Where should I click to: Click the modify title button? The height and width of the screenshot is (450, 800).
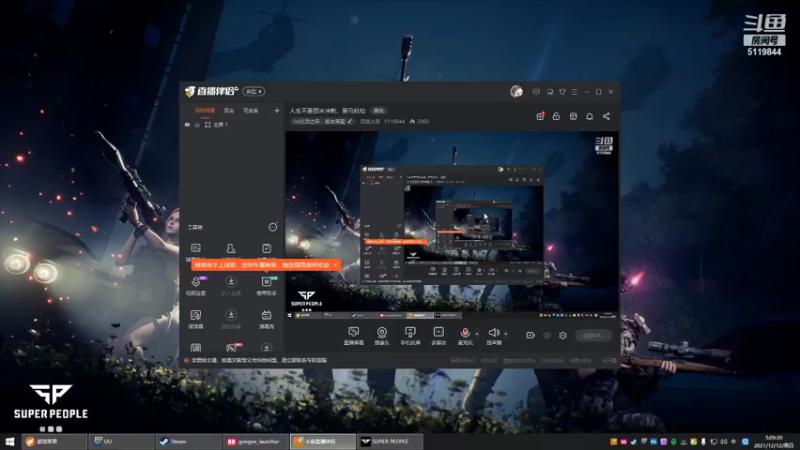[379, 111]
